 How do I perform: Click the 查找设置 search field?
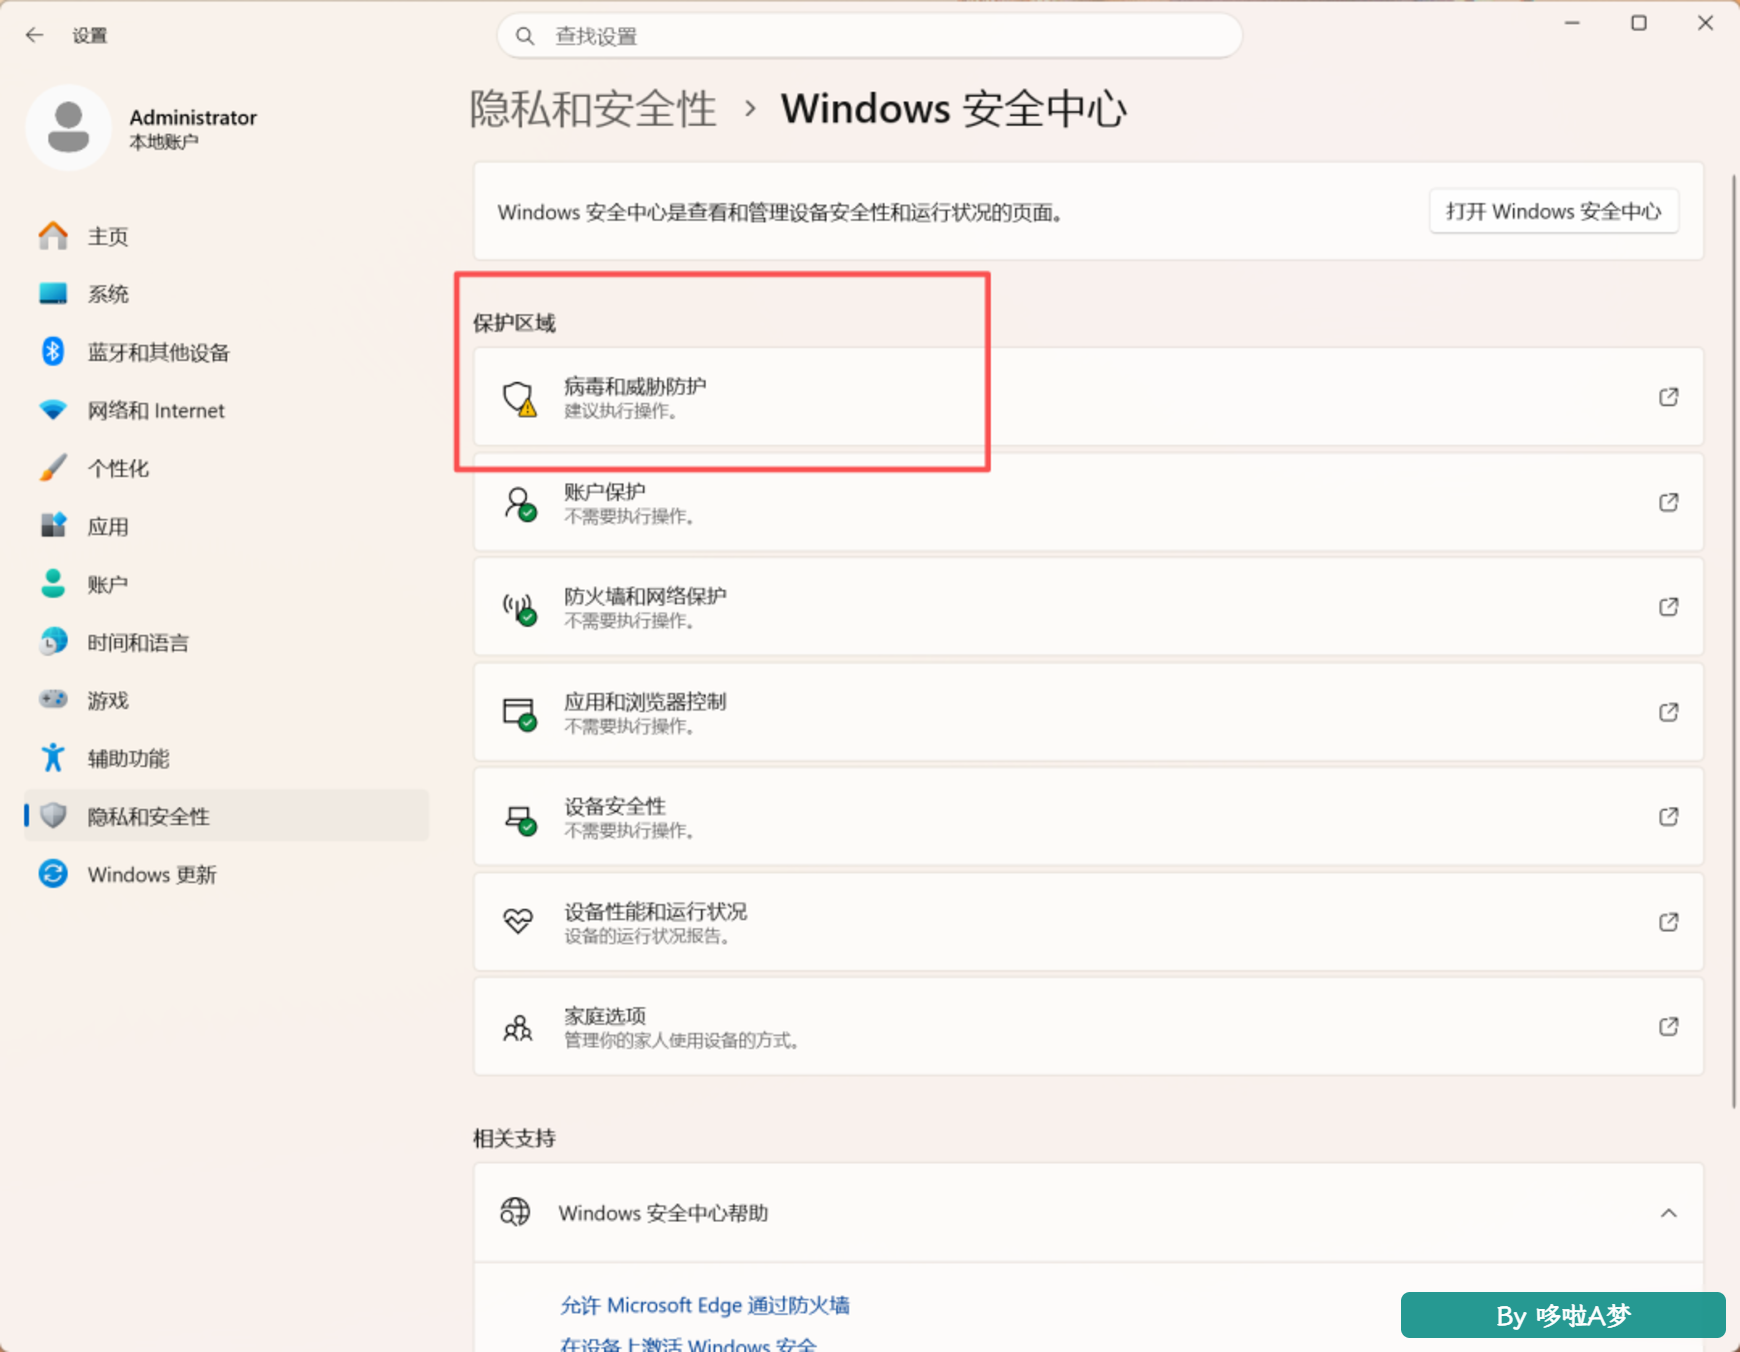pyautogui.click(x=869, y=36)
